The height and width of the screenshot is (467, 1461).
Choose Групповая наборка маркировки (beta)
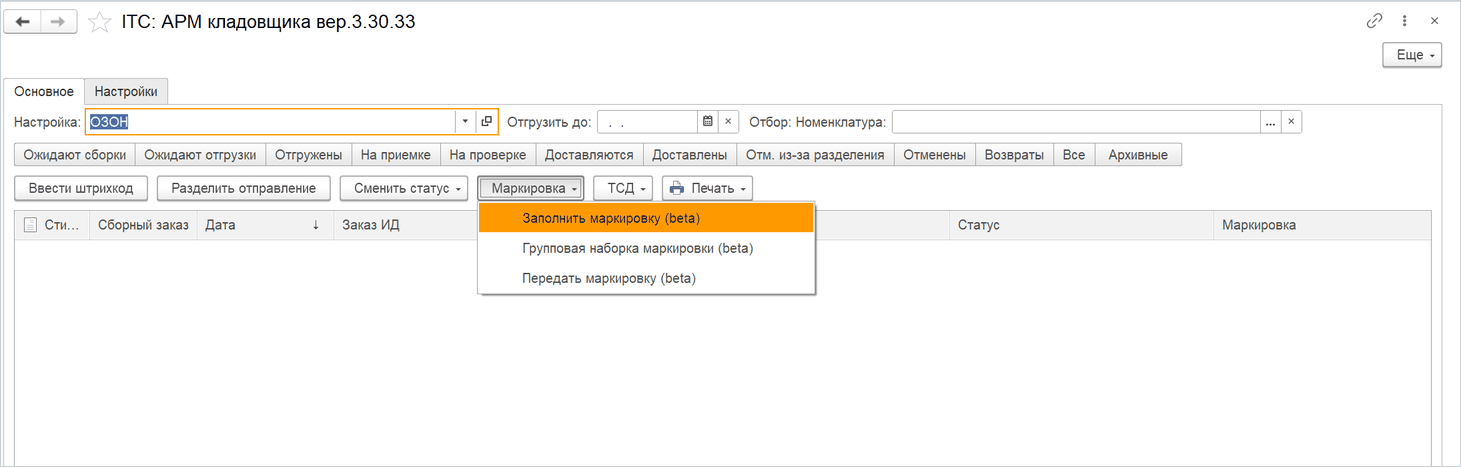tap(646, 248)
